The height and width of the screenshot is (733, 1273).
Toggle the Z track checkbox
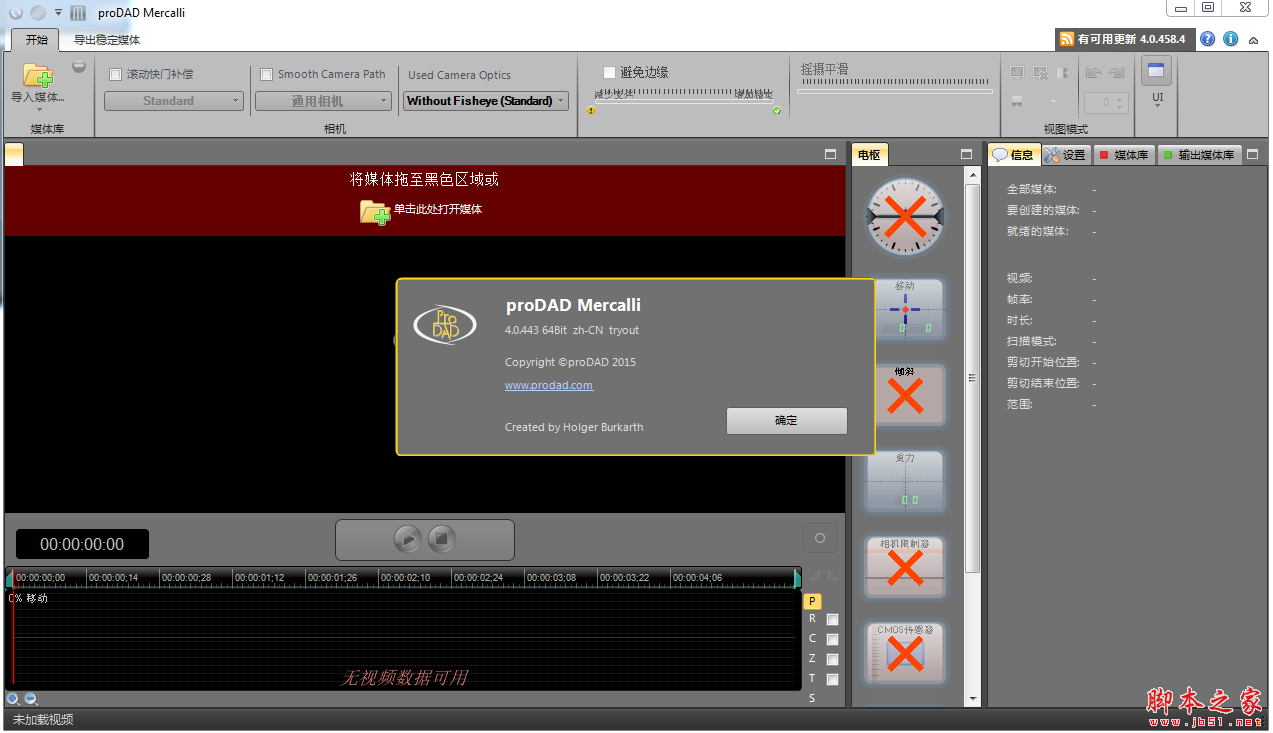click(x=832, y=660)
